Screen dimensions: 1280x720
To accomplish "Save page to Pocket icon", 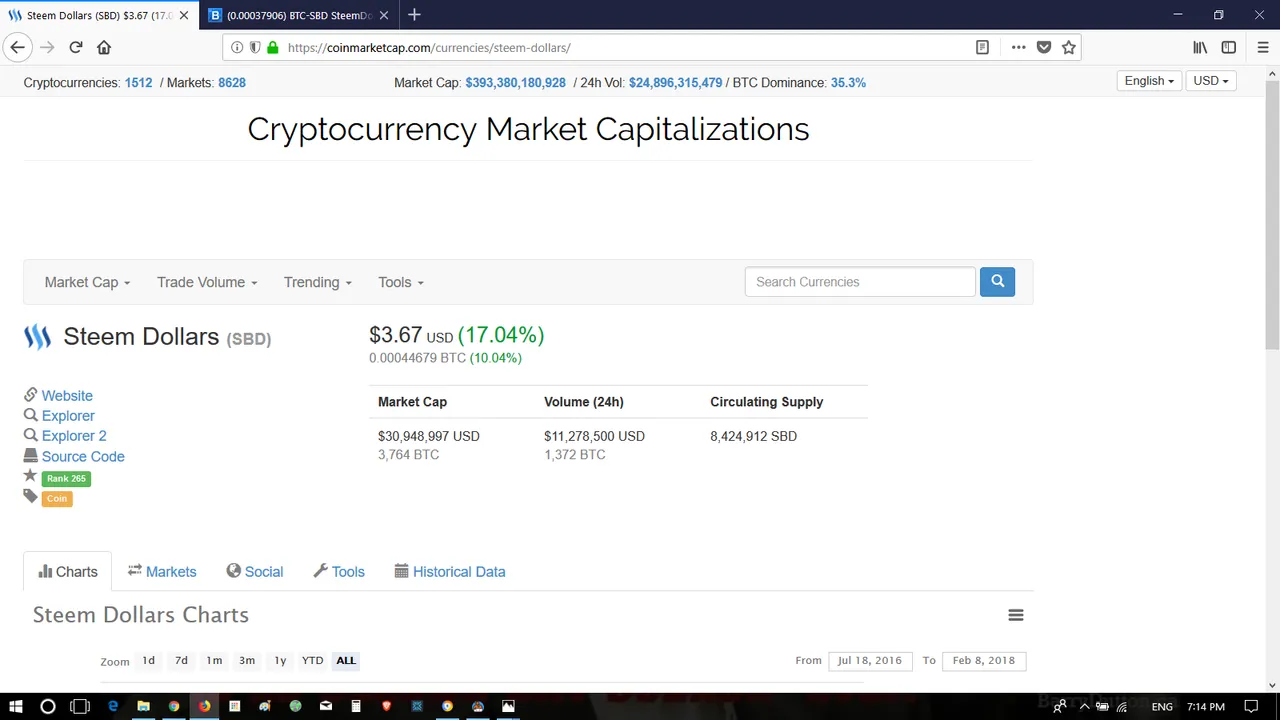I will pyautogui.click(x=1044, y=47).
